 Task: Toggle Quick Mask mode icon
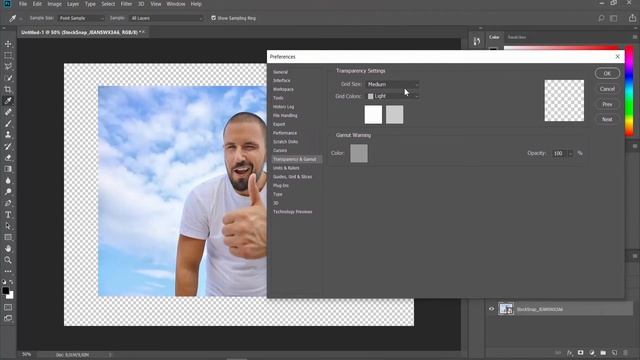point(8,307)
